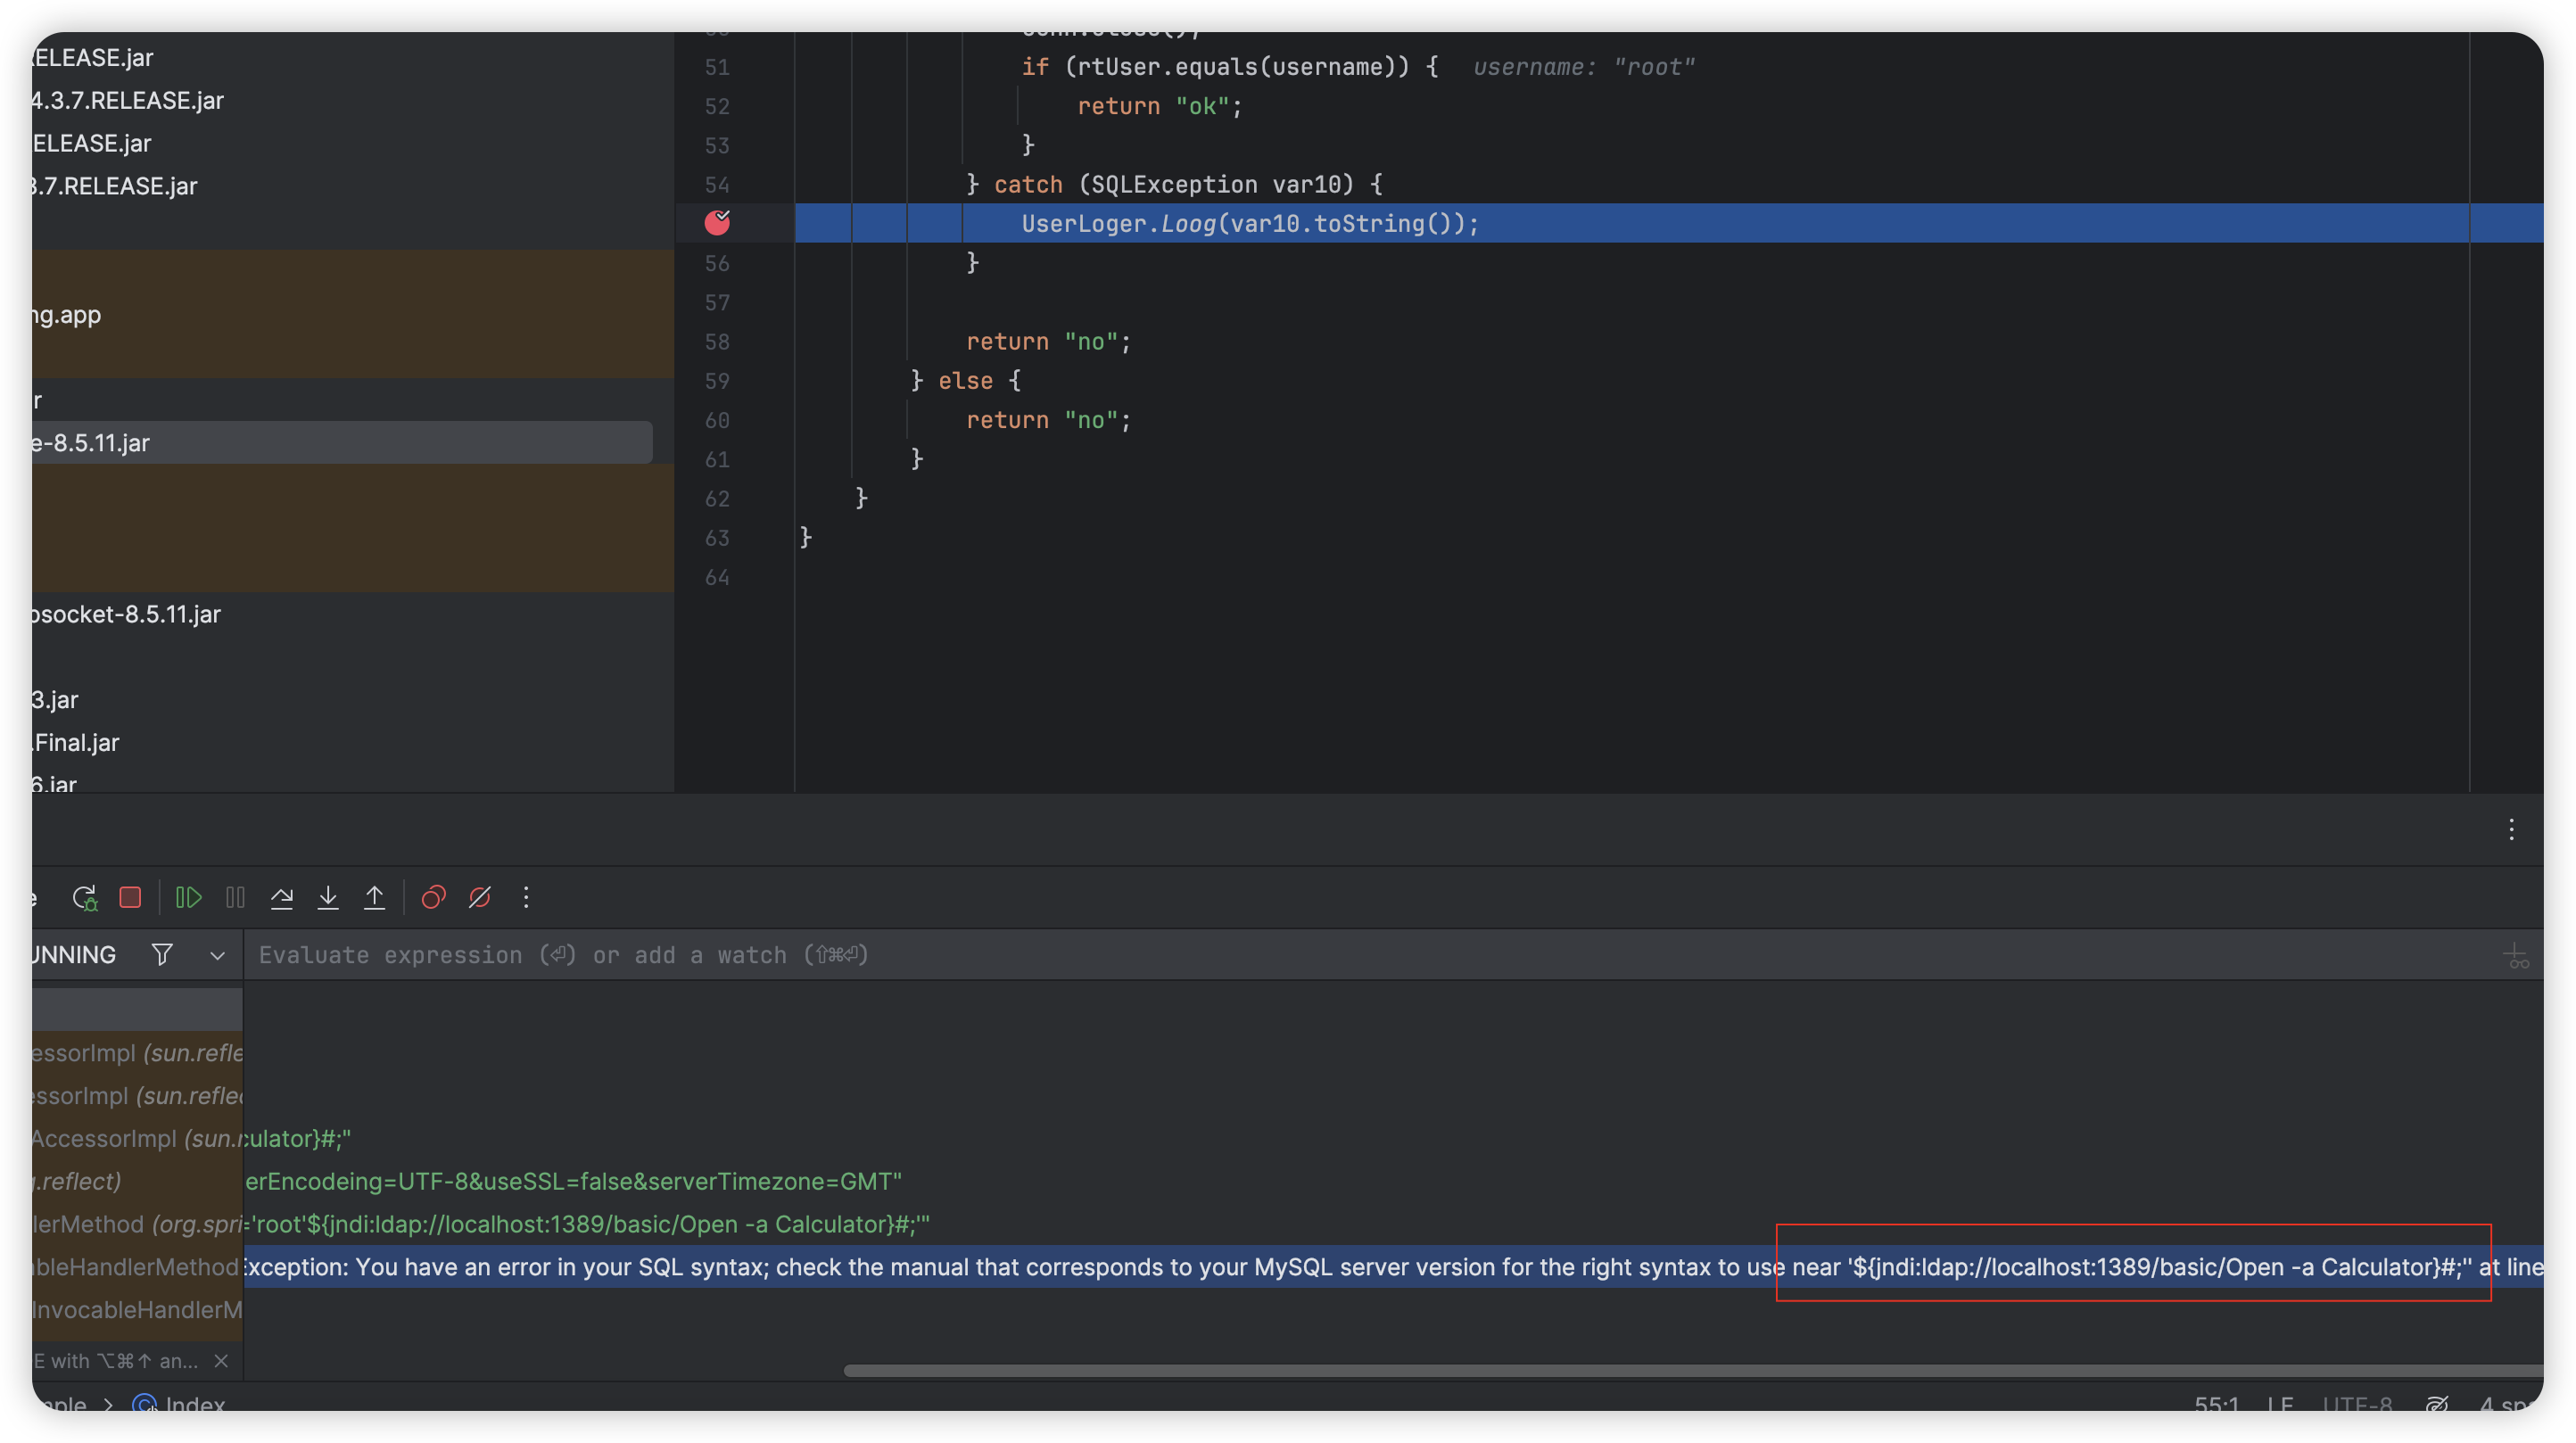Select 3.7.RELEASE.jar in project tree
2576x1443 pixels.
(114, 186)
